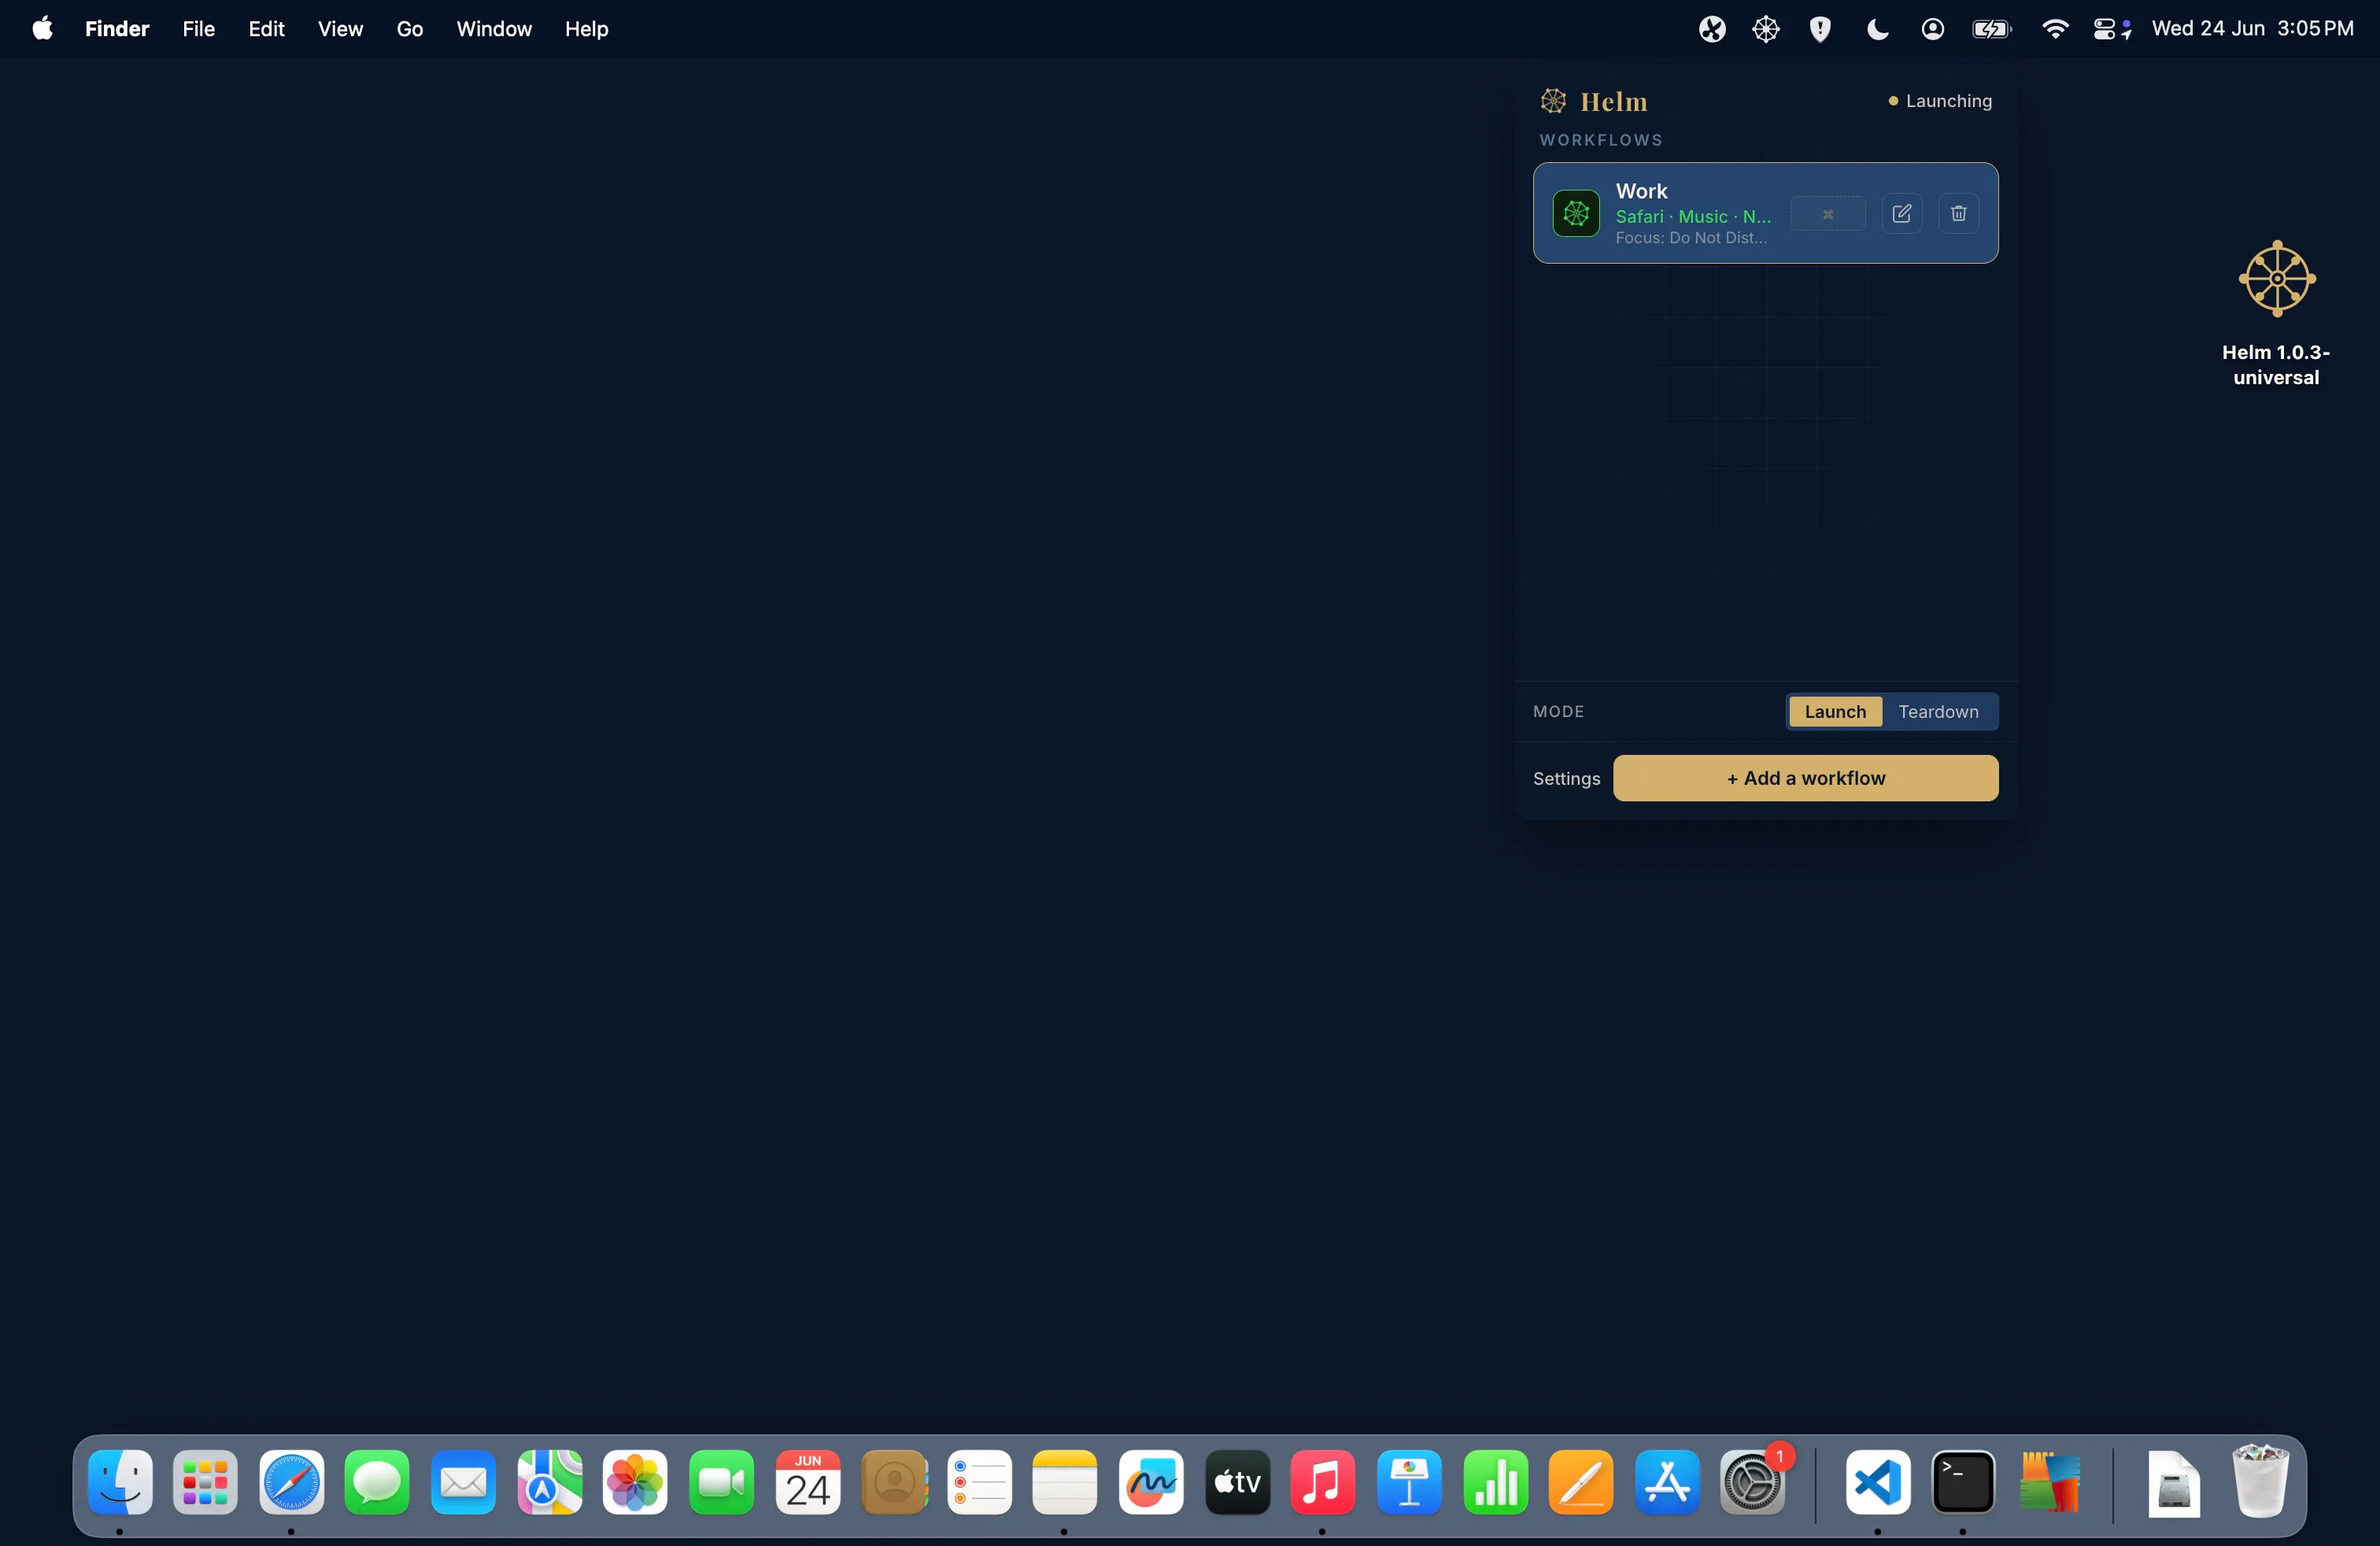
Task: Delete the Work workflow via trash icon
Action: 1958,213
